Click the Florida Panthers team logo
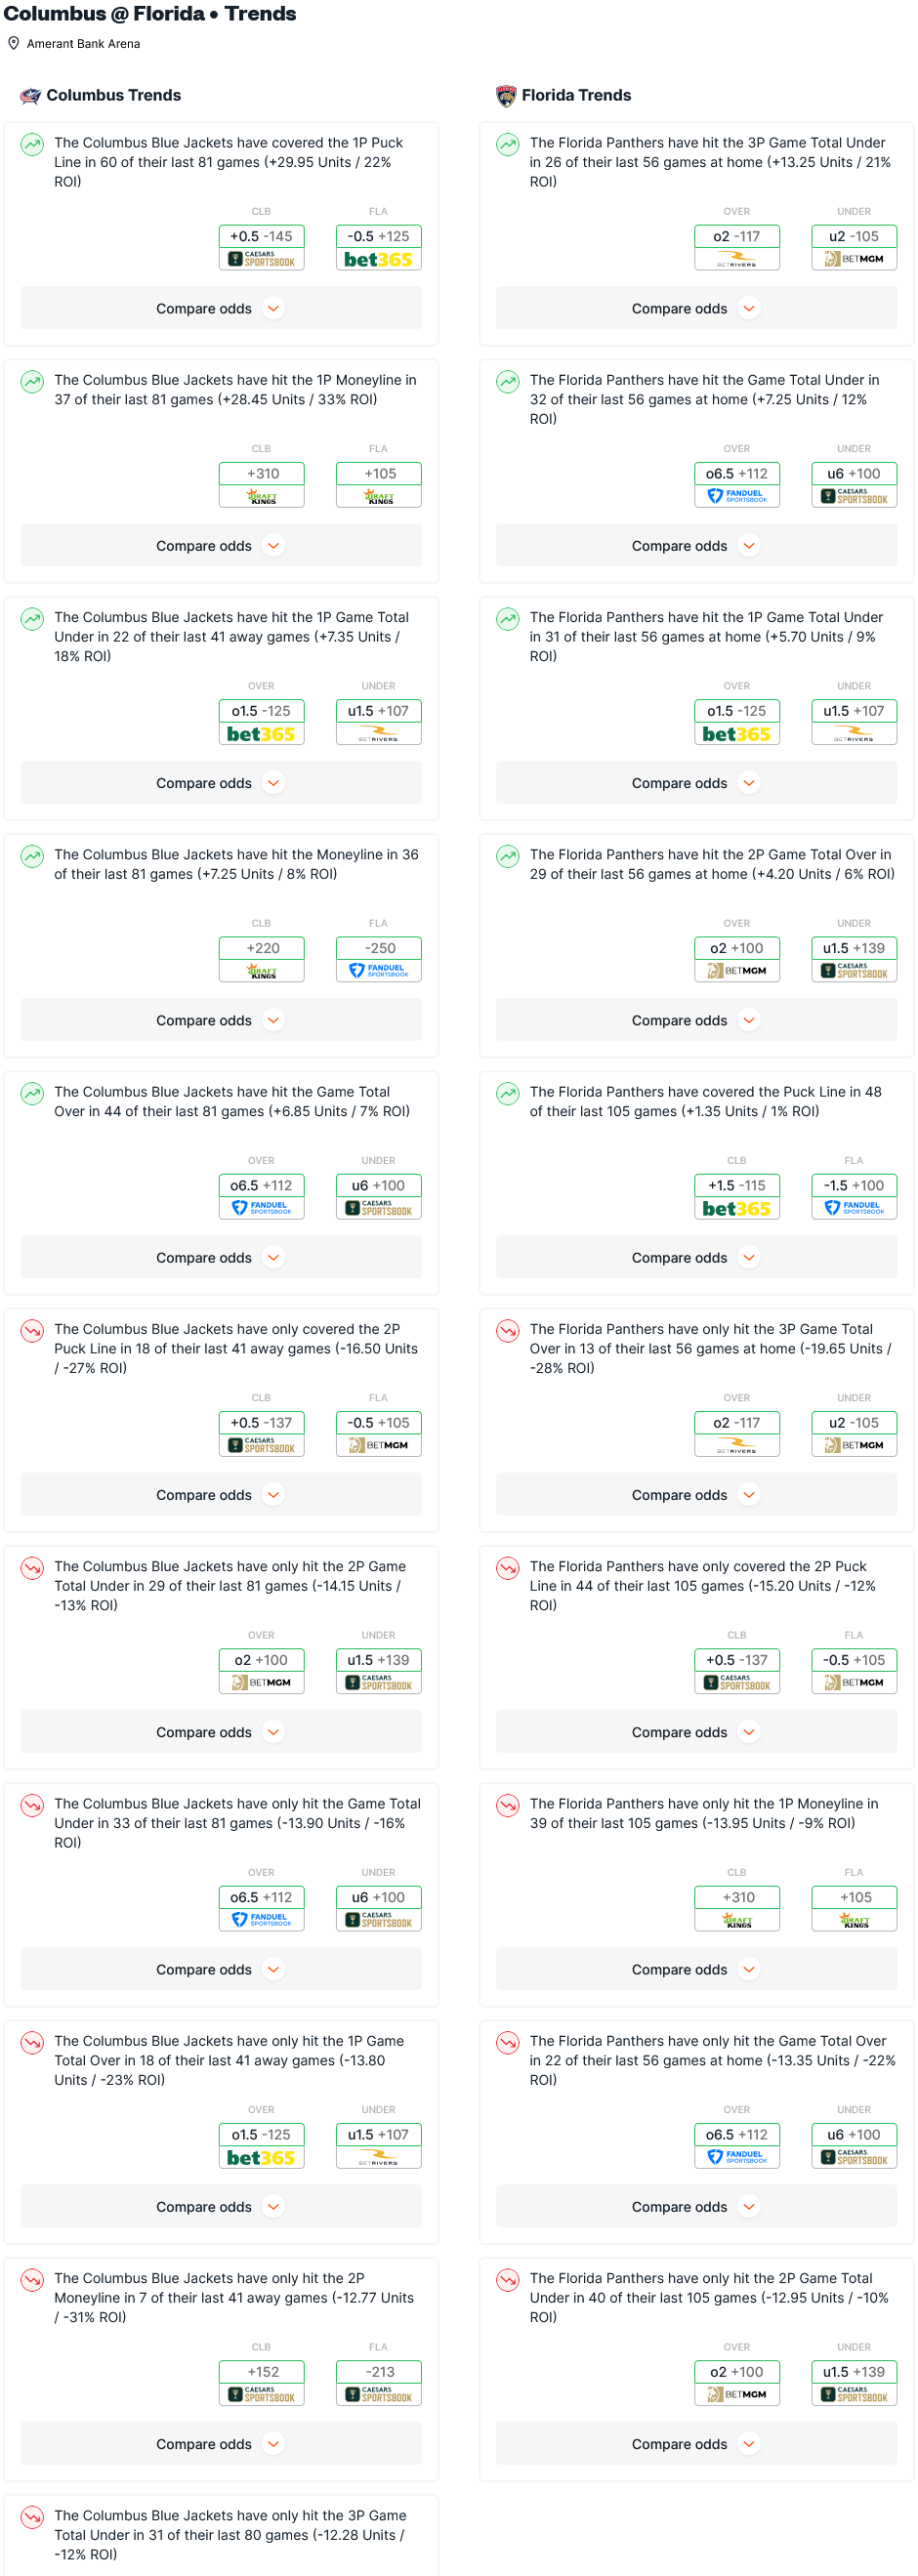Screen dimensions: 918x2576 (x=506, y=96)
